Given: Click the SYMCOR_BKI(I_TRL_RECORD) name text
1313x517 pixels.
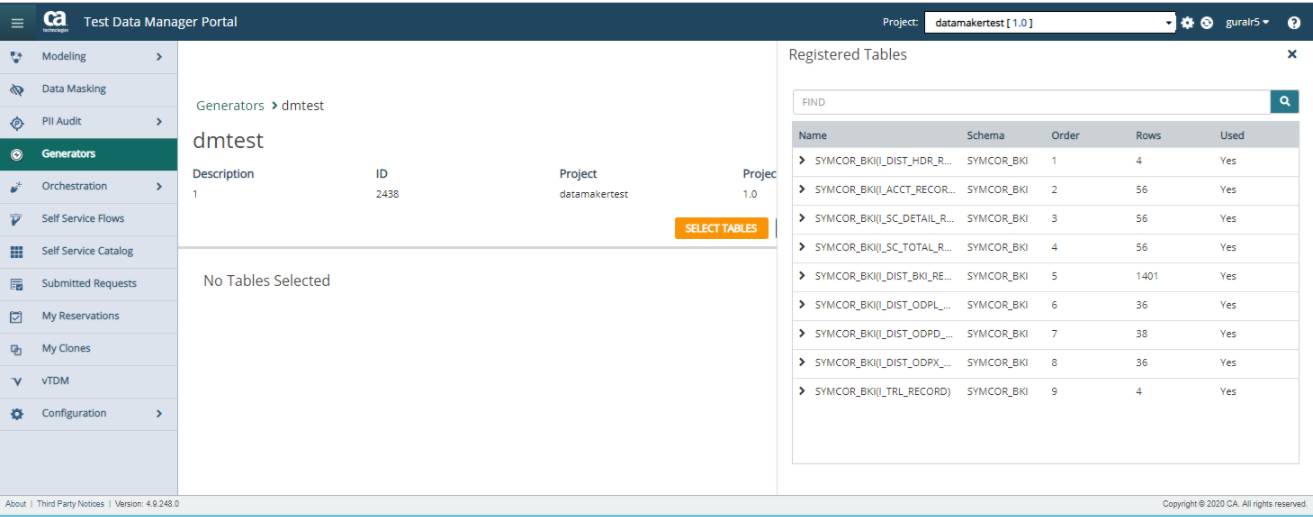Looking at the screenshot, I should (883, 391).
